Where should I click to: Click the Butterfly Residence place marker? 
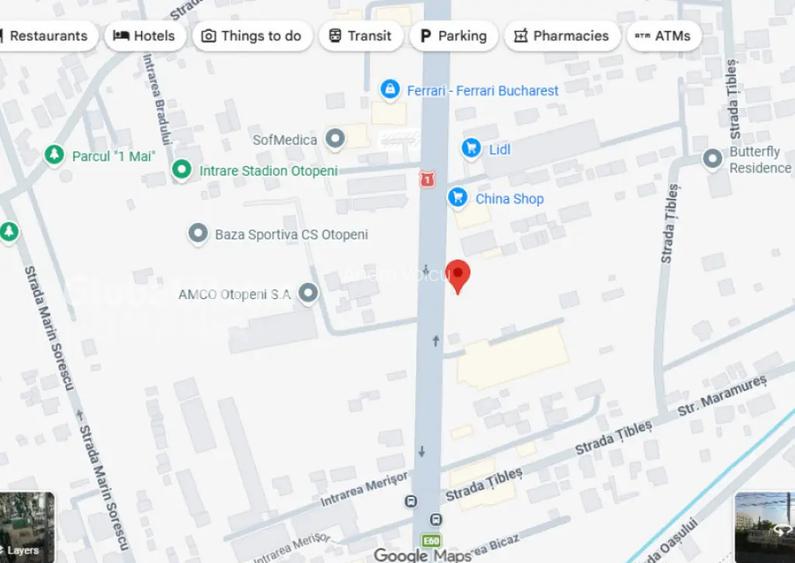712,159
